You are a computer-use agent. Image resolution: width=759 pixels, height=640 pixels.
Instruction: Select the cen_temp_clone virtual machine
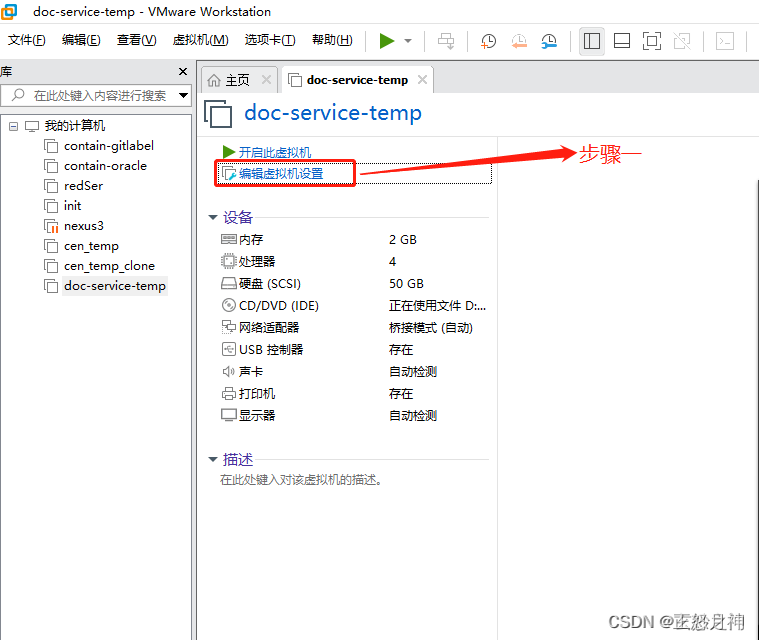(109, 266)
